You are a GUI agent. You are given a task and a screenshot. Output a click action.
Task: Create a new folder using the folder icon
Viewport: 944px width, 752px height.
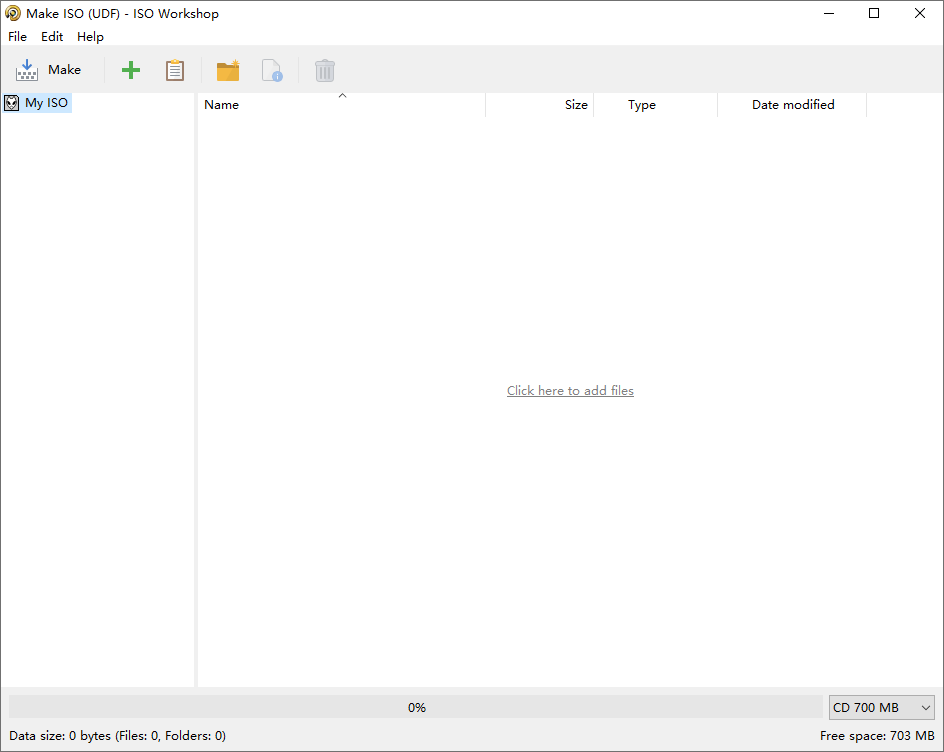228,70
